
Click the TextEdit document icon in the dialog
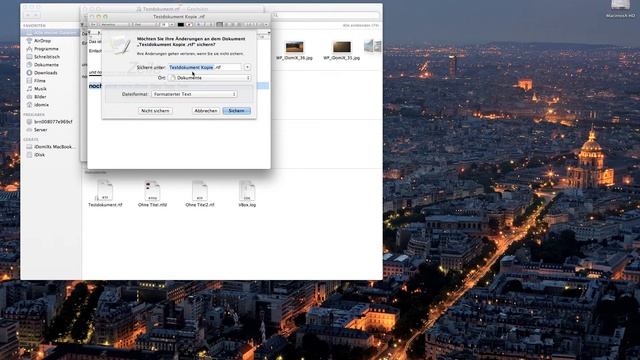click(x=120, y=46)
